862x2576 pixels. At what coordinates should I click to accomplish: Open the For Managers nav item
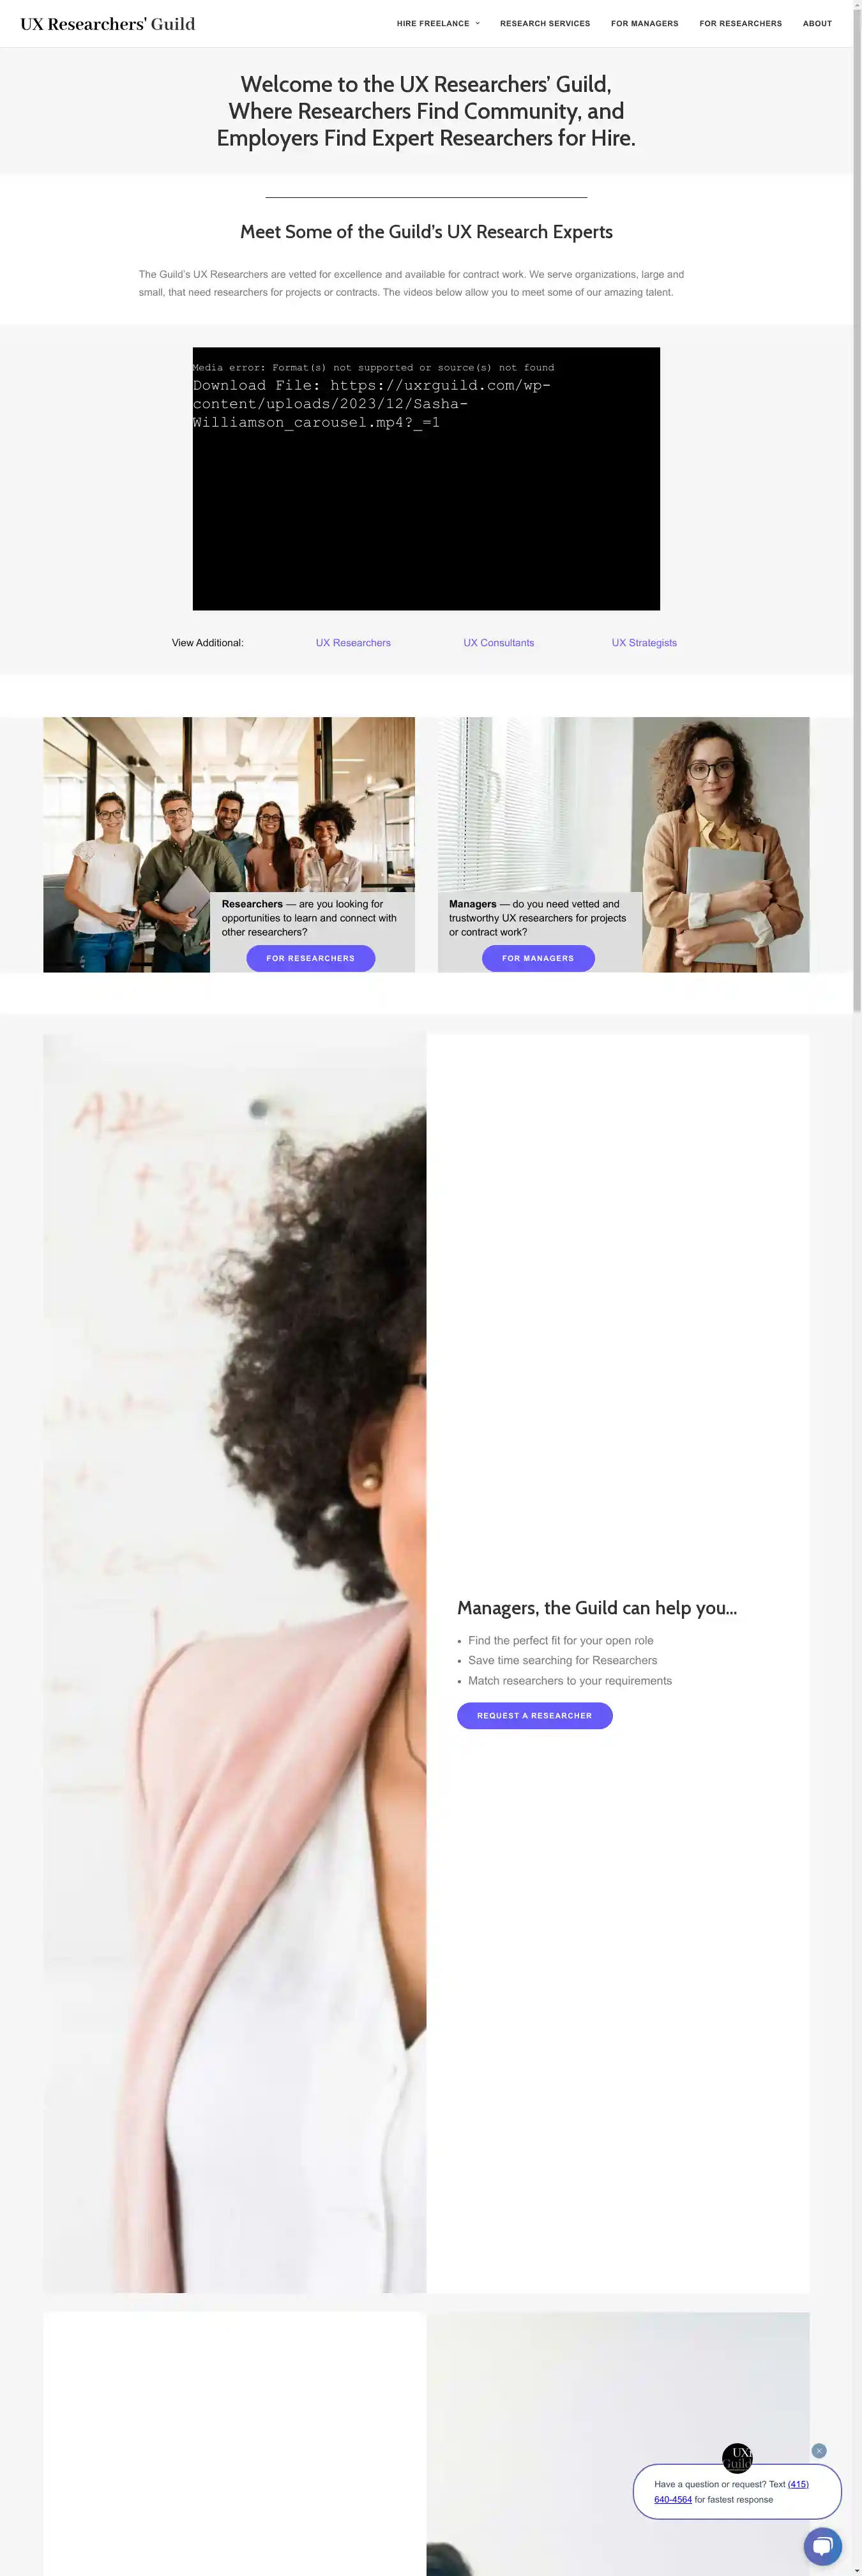click(x=645, y=23)
